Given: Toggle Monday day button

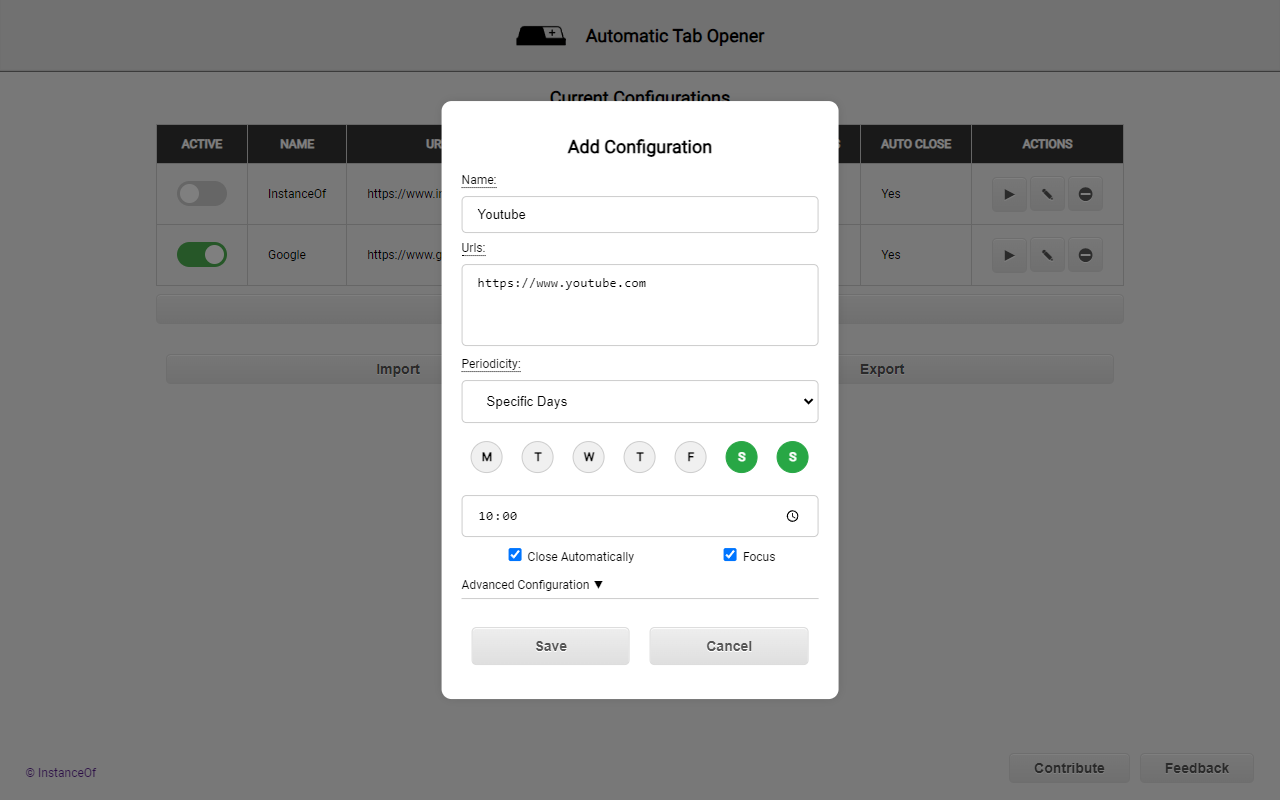Looking at the screenshot, I should (x=487, y=457).
